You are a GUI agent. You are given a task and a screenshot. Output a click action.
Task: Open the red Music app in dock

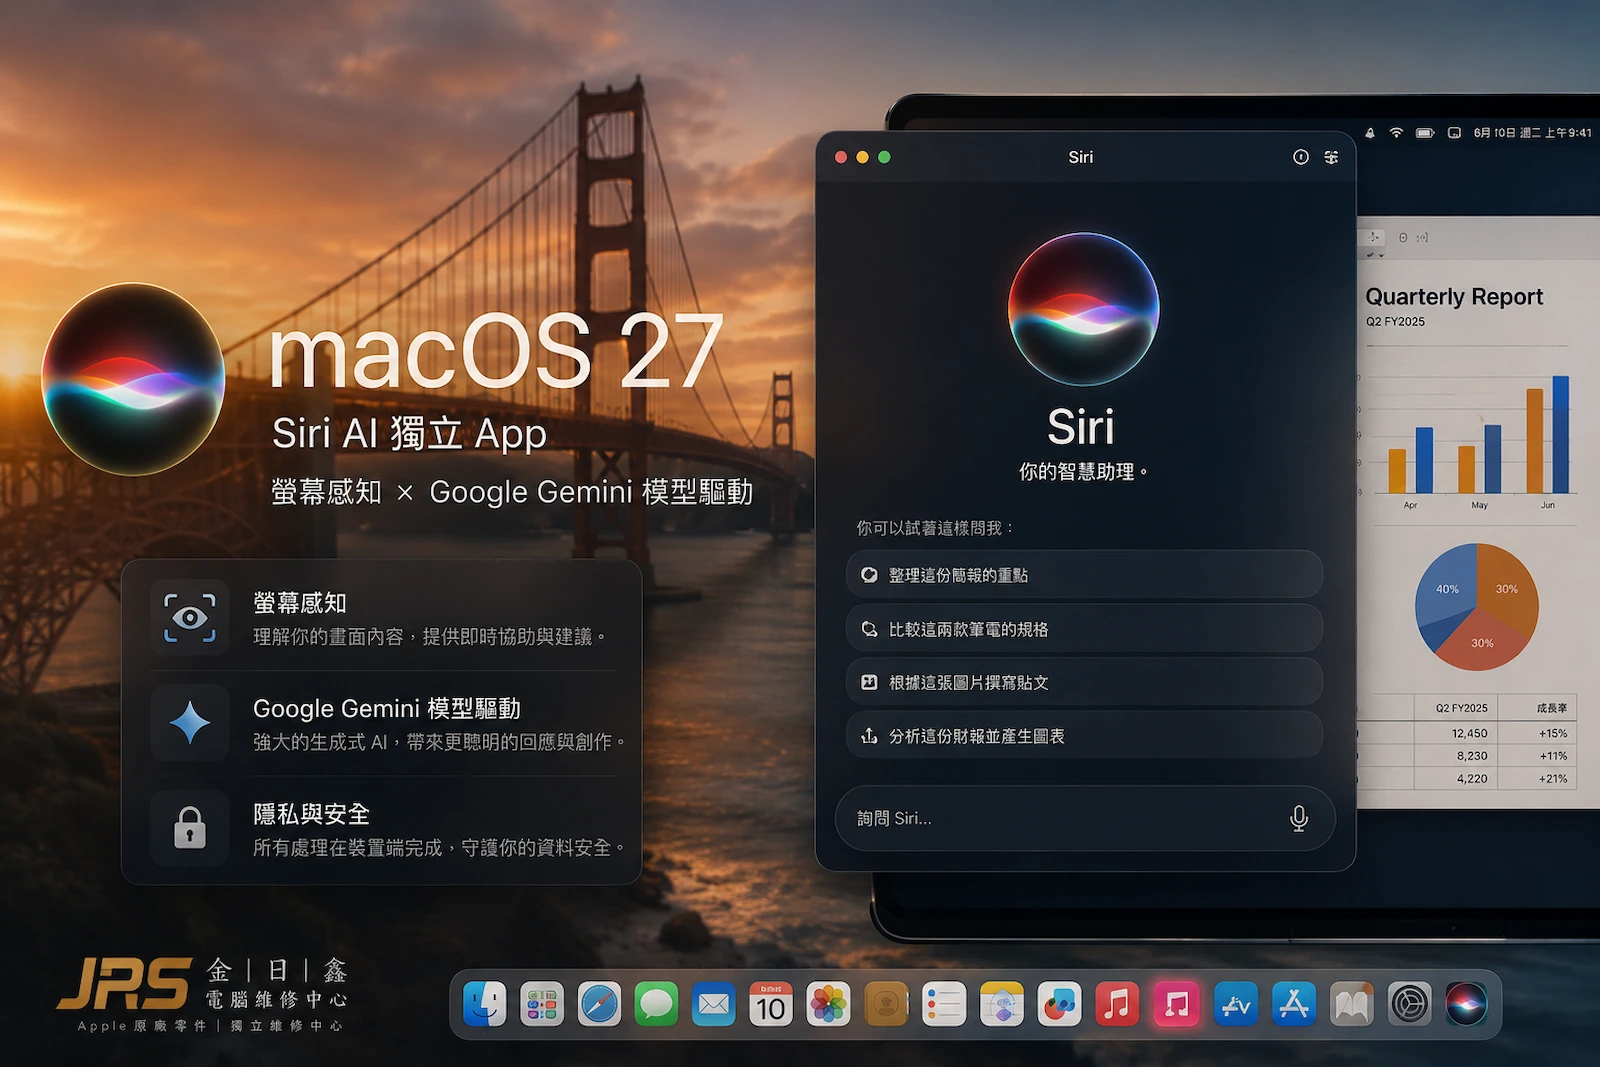point(1118,1004)
